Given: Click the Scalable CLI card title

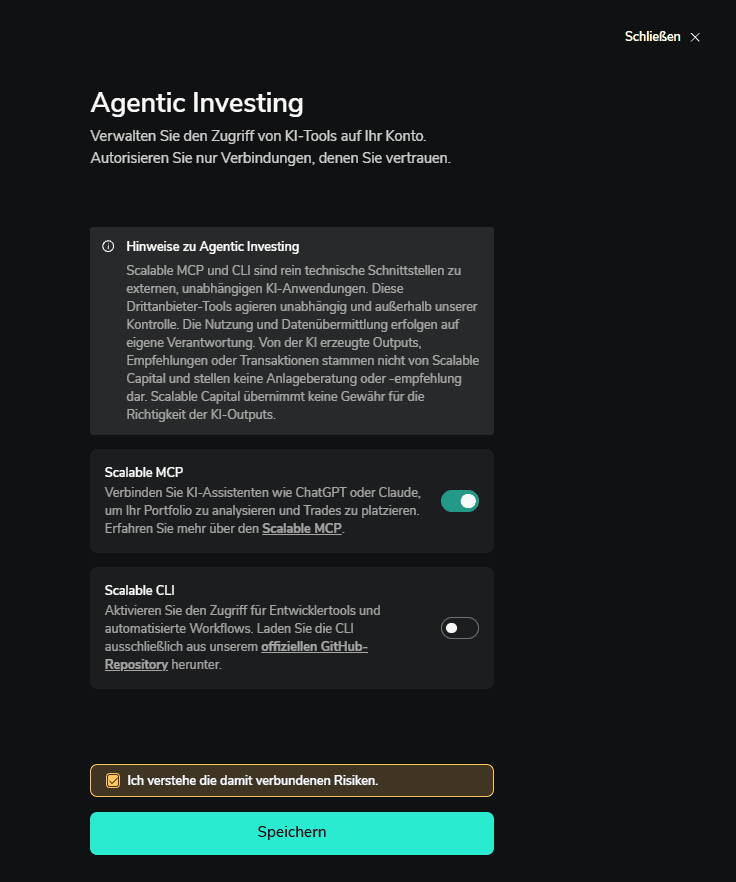Looking at the screenshot, I should (x=140, y=590).
